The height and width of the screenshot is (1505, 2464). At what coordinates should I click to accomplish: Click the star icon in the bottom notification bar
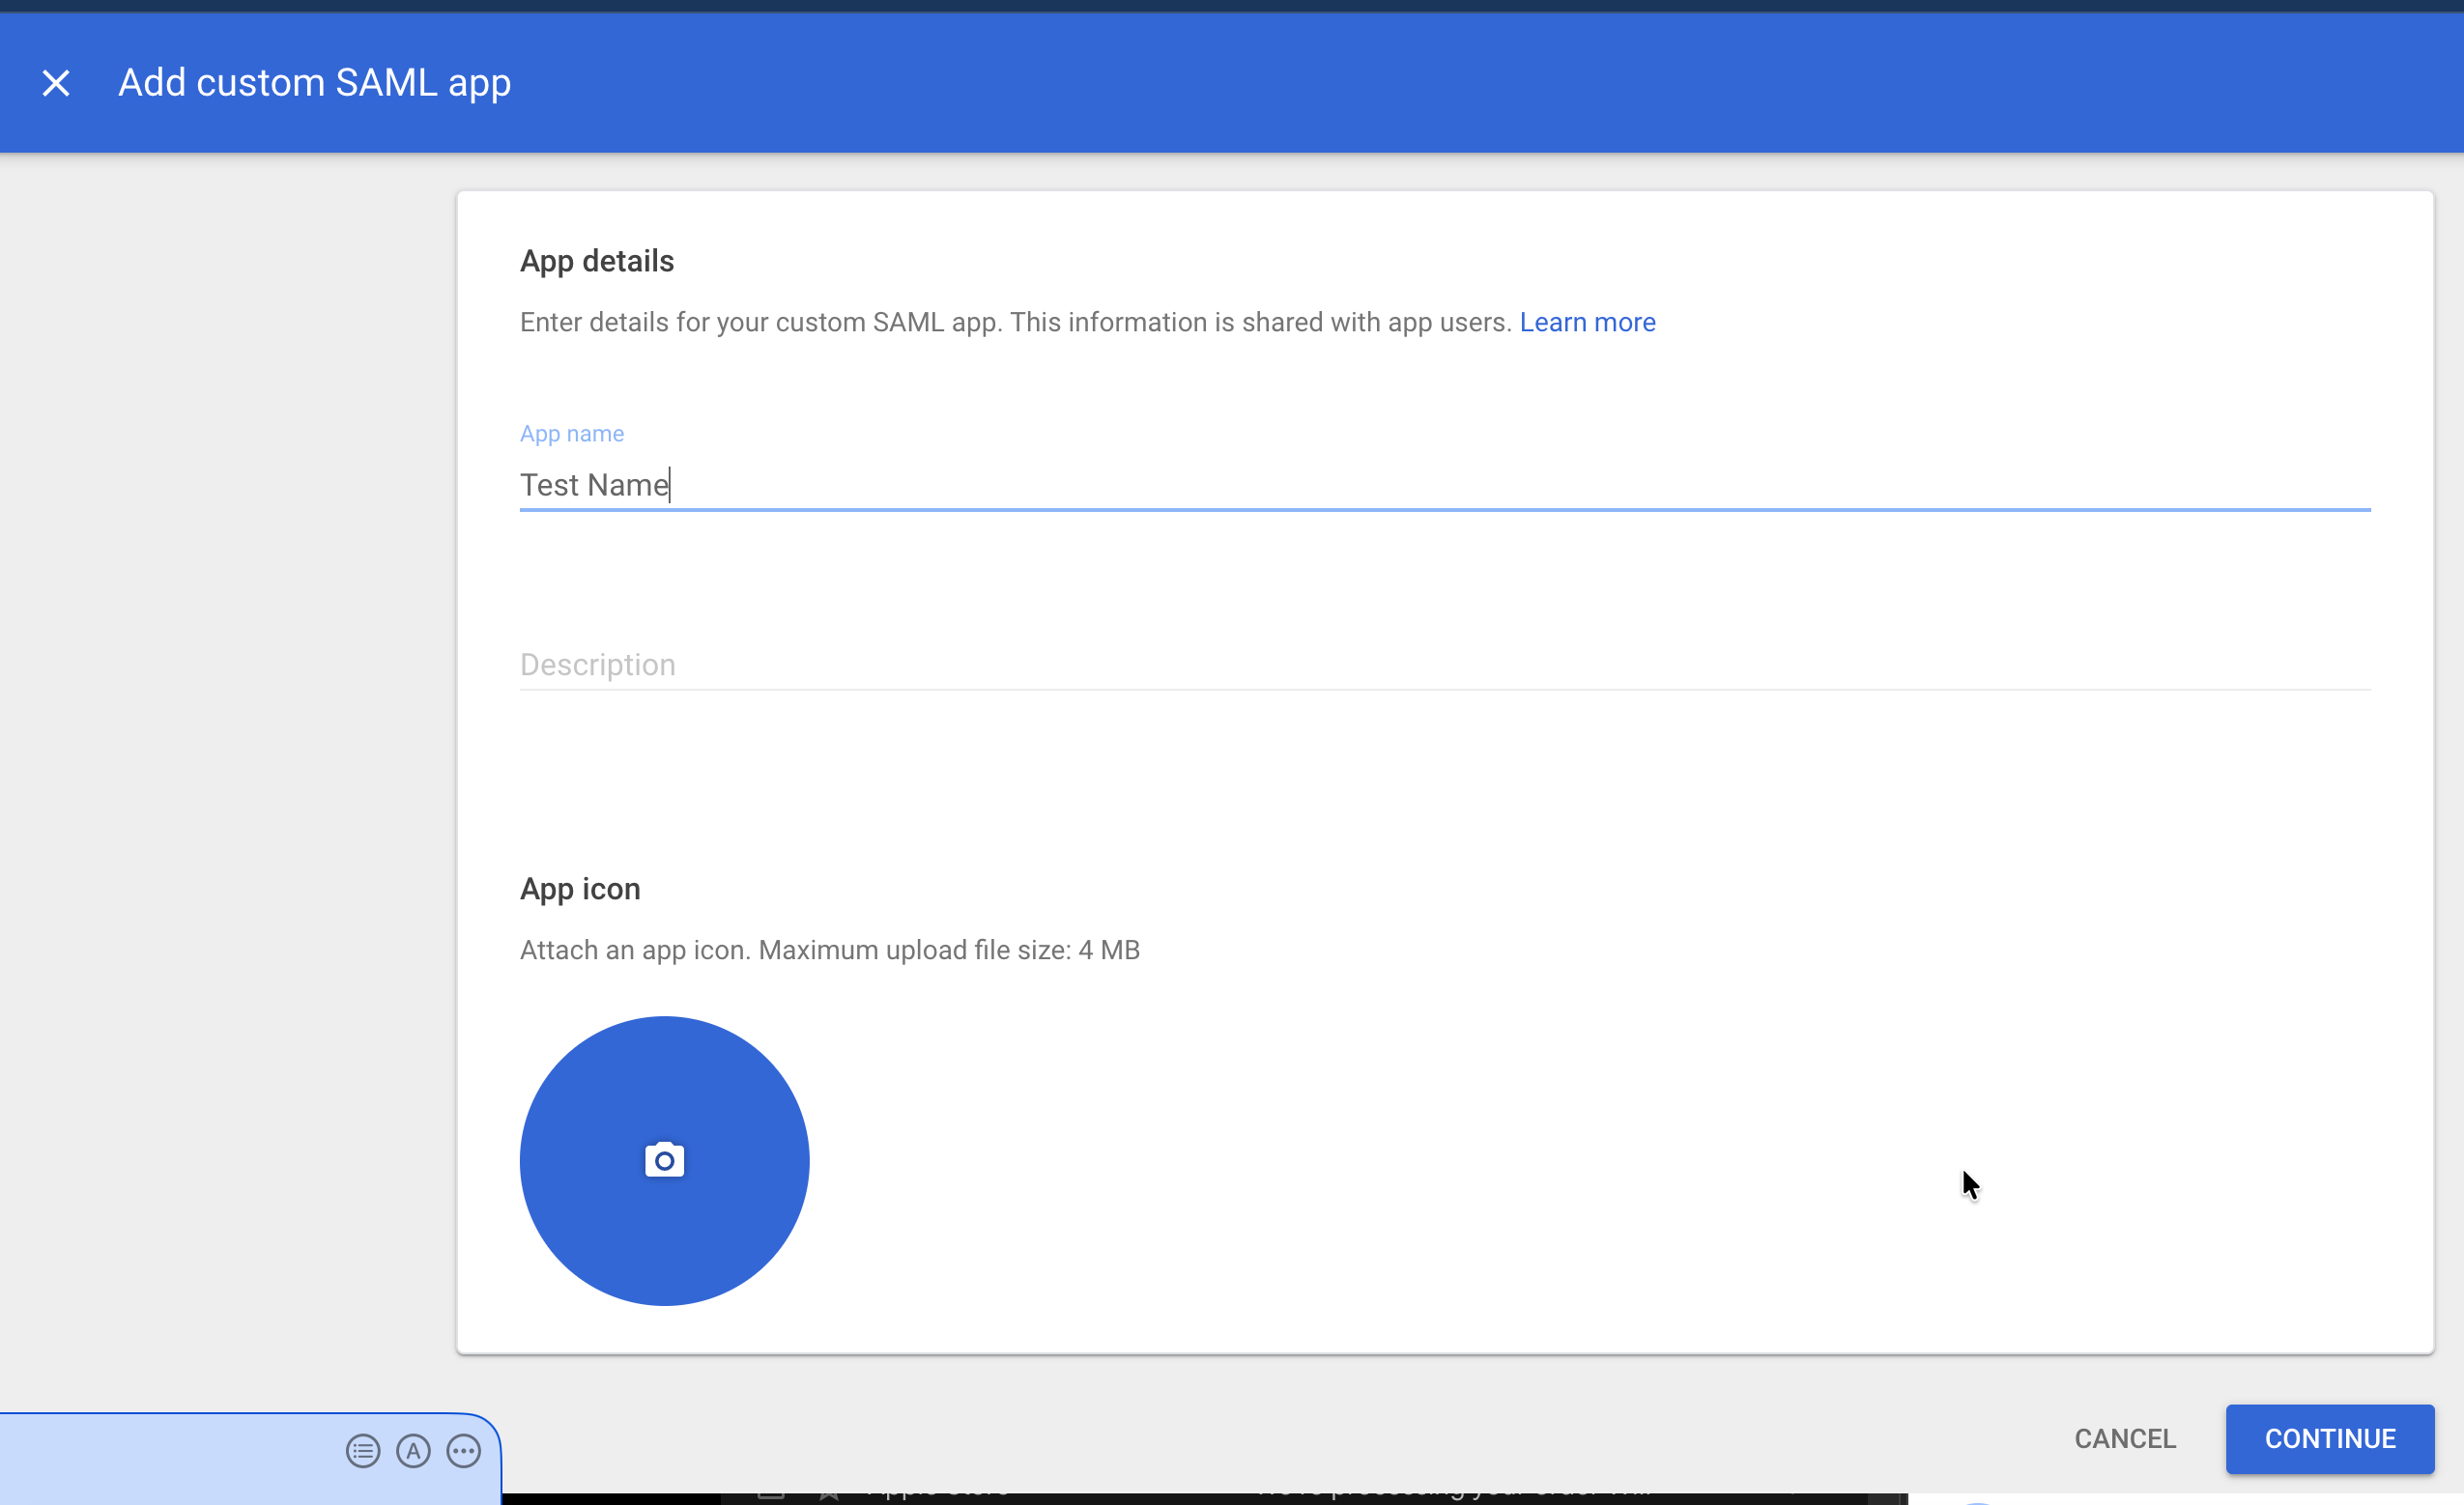828,1495
